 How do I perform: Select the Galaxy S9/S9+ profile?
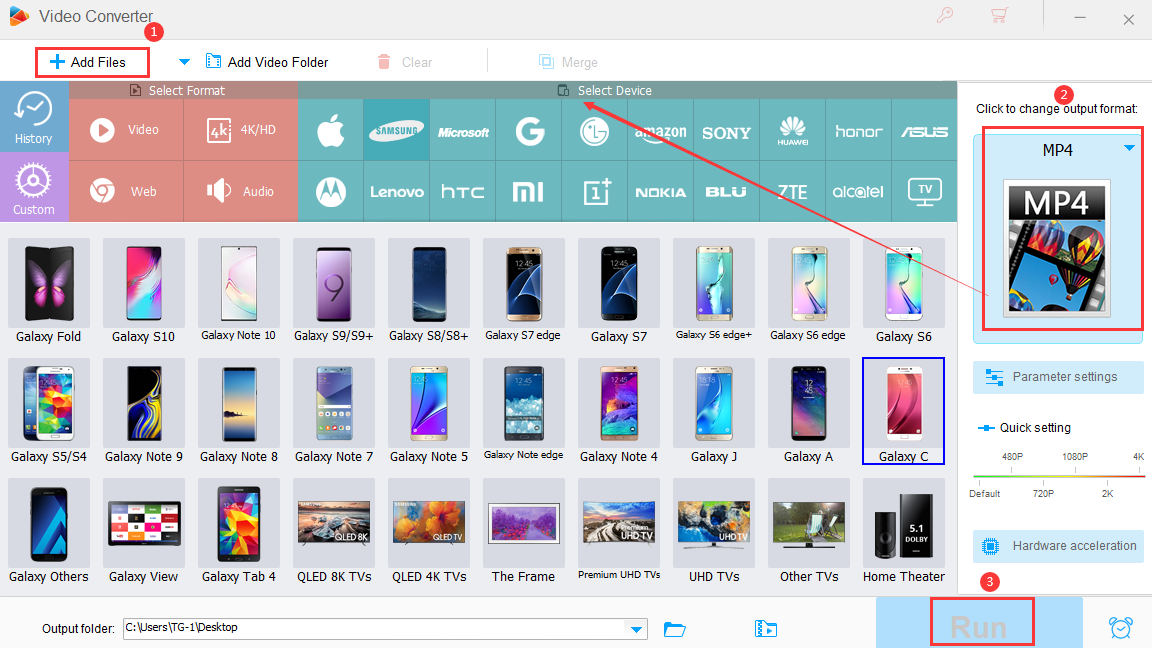pyautogui.click(x=334, y=291)
